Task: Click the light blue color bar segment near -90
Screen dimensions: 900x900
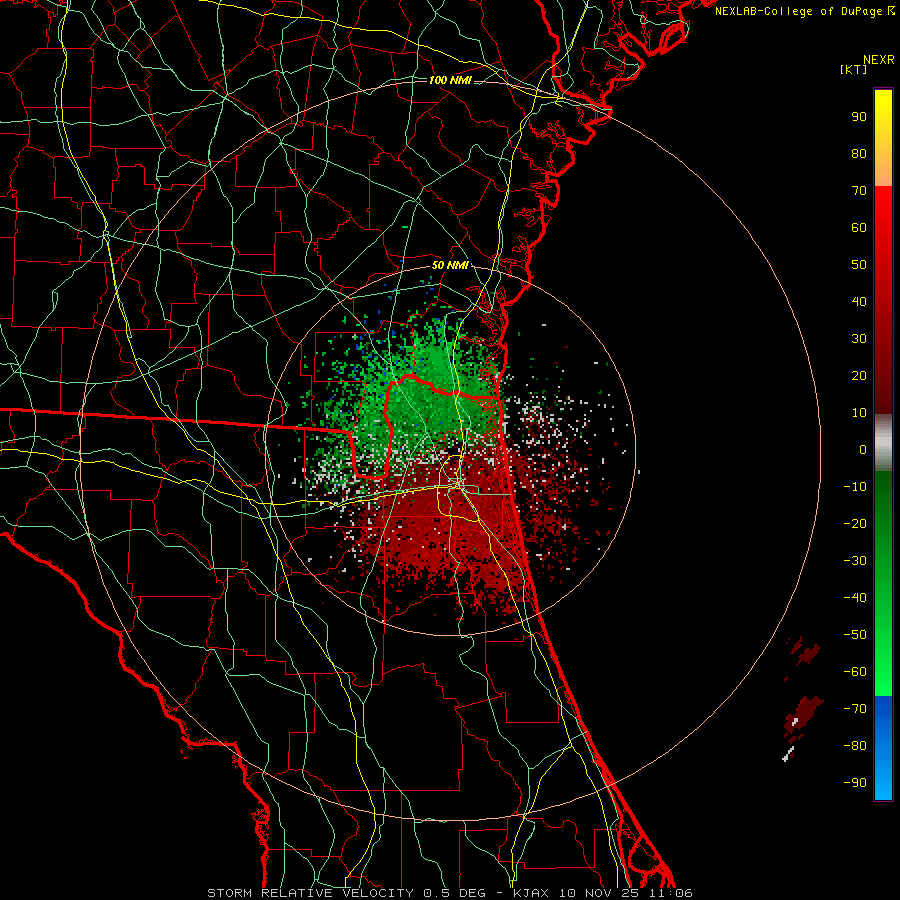Action: click(883, 781)
